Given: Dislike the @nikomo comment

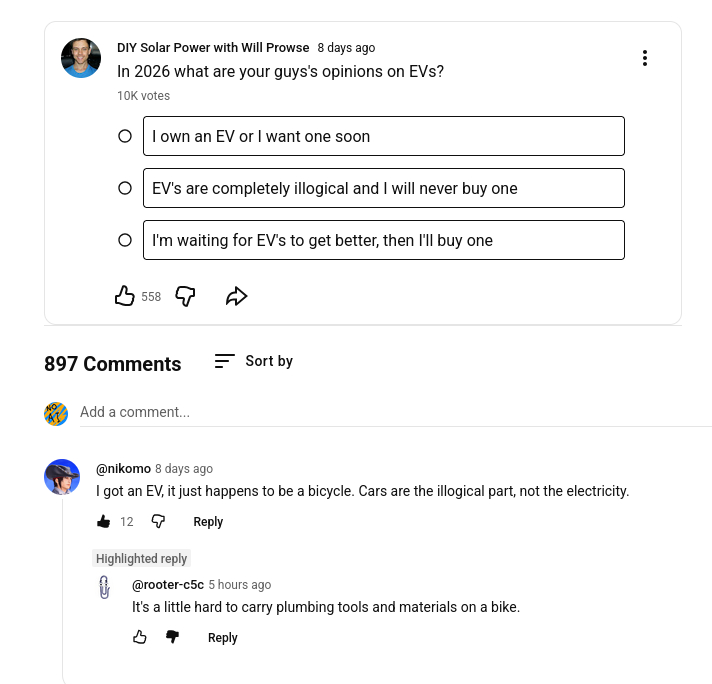Looking at the screenshot, I should (x=158, y=521).
